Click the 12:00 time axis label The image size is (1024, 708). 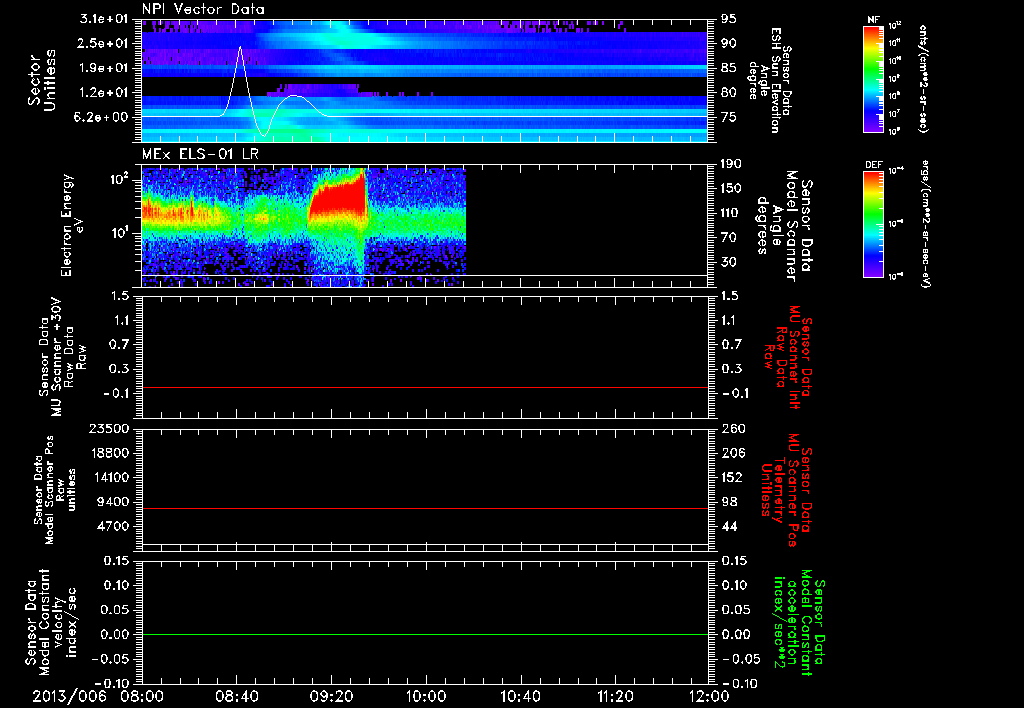[x=709, y=696]
